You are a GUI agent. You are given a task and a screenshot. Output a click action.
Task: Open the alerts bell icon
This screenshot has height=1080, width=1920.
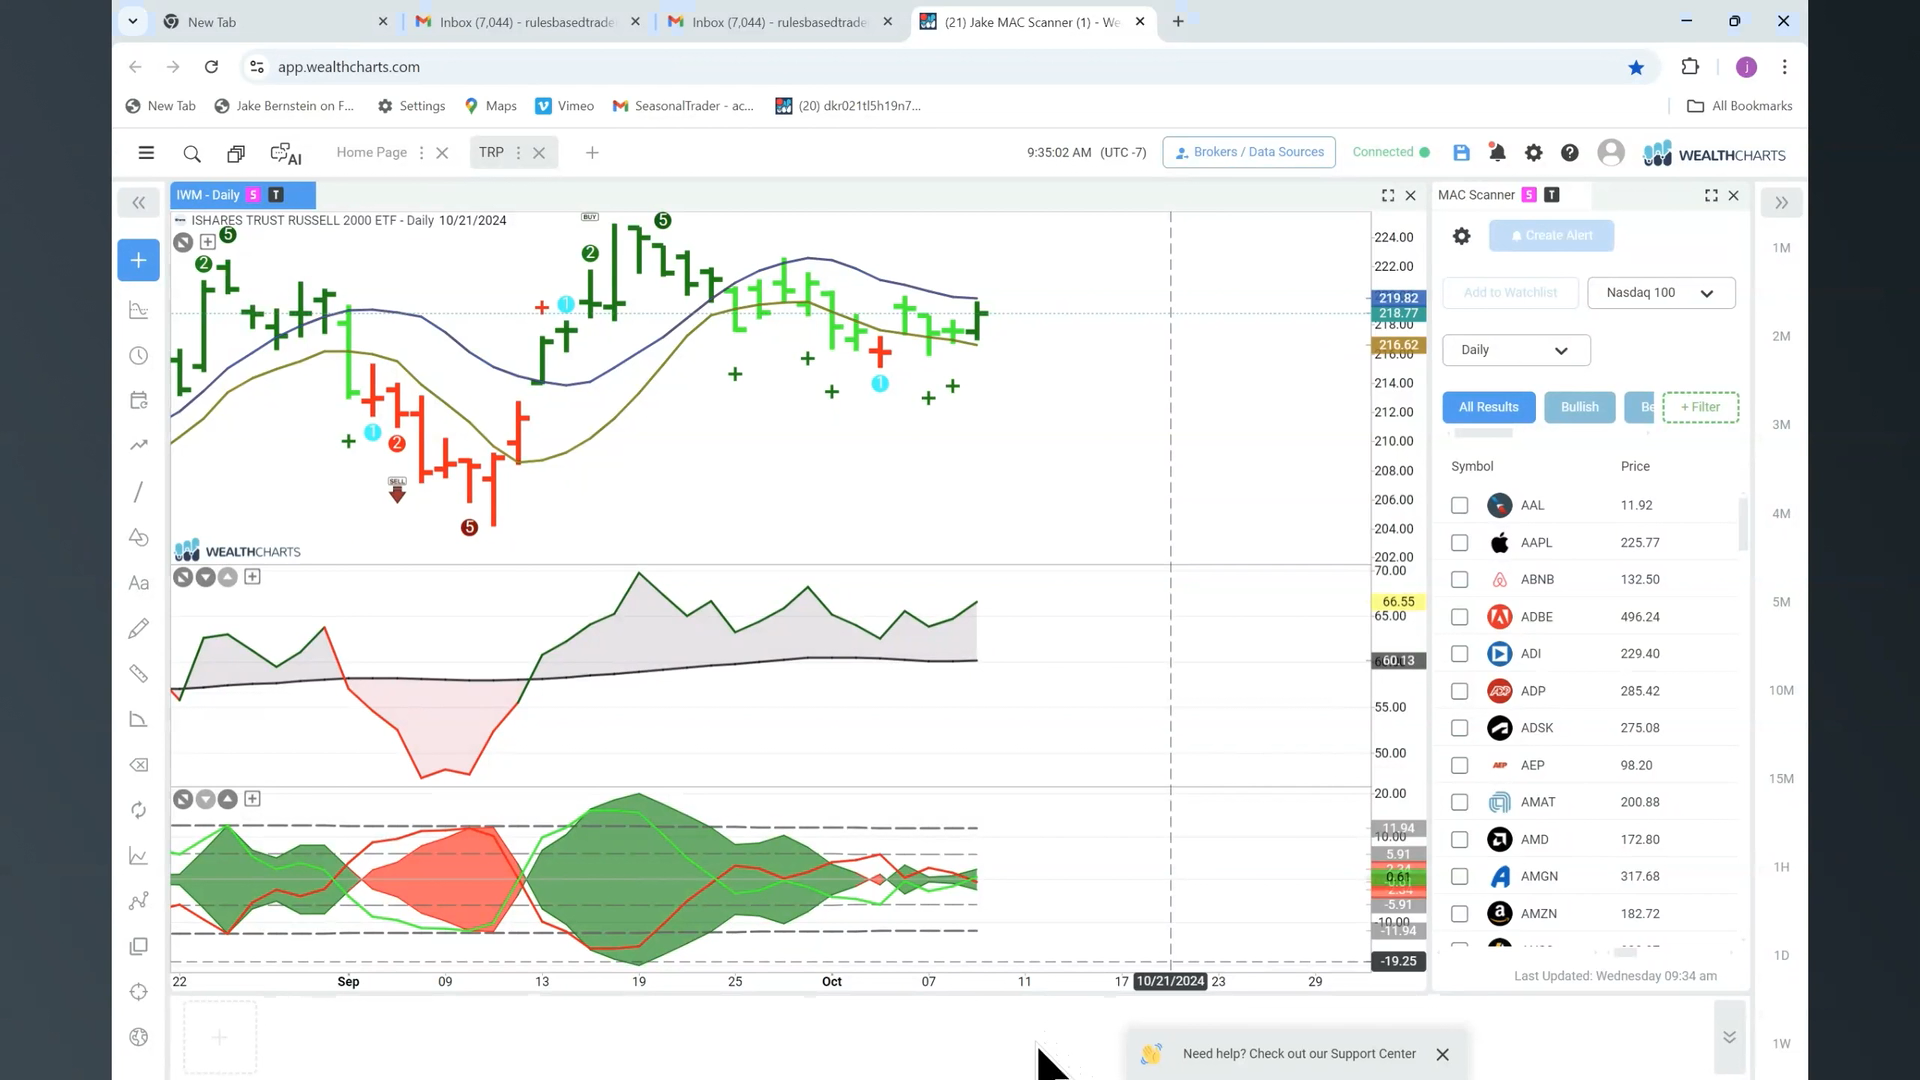1497,152
